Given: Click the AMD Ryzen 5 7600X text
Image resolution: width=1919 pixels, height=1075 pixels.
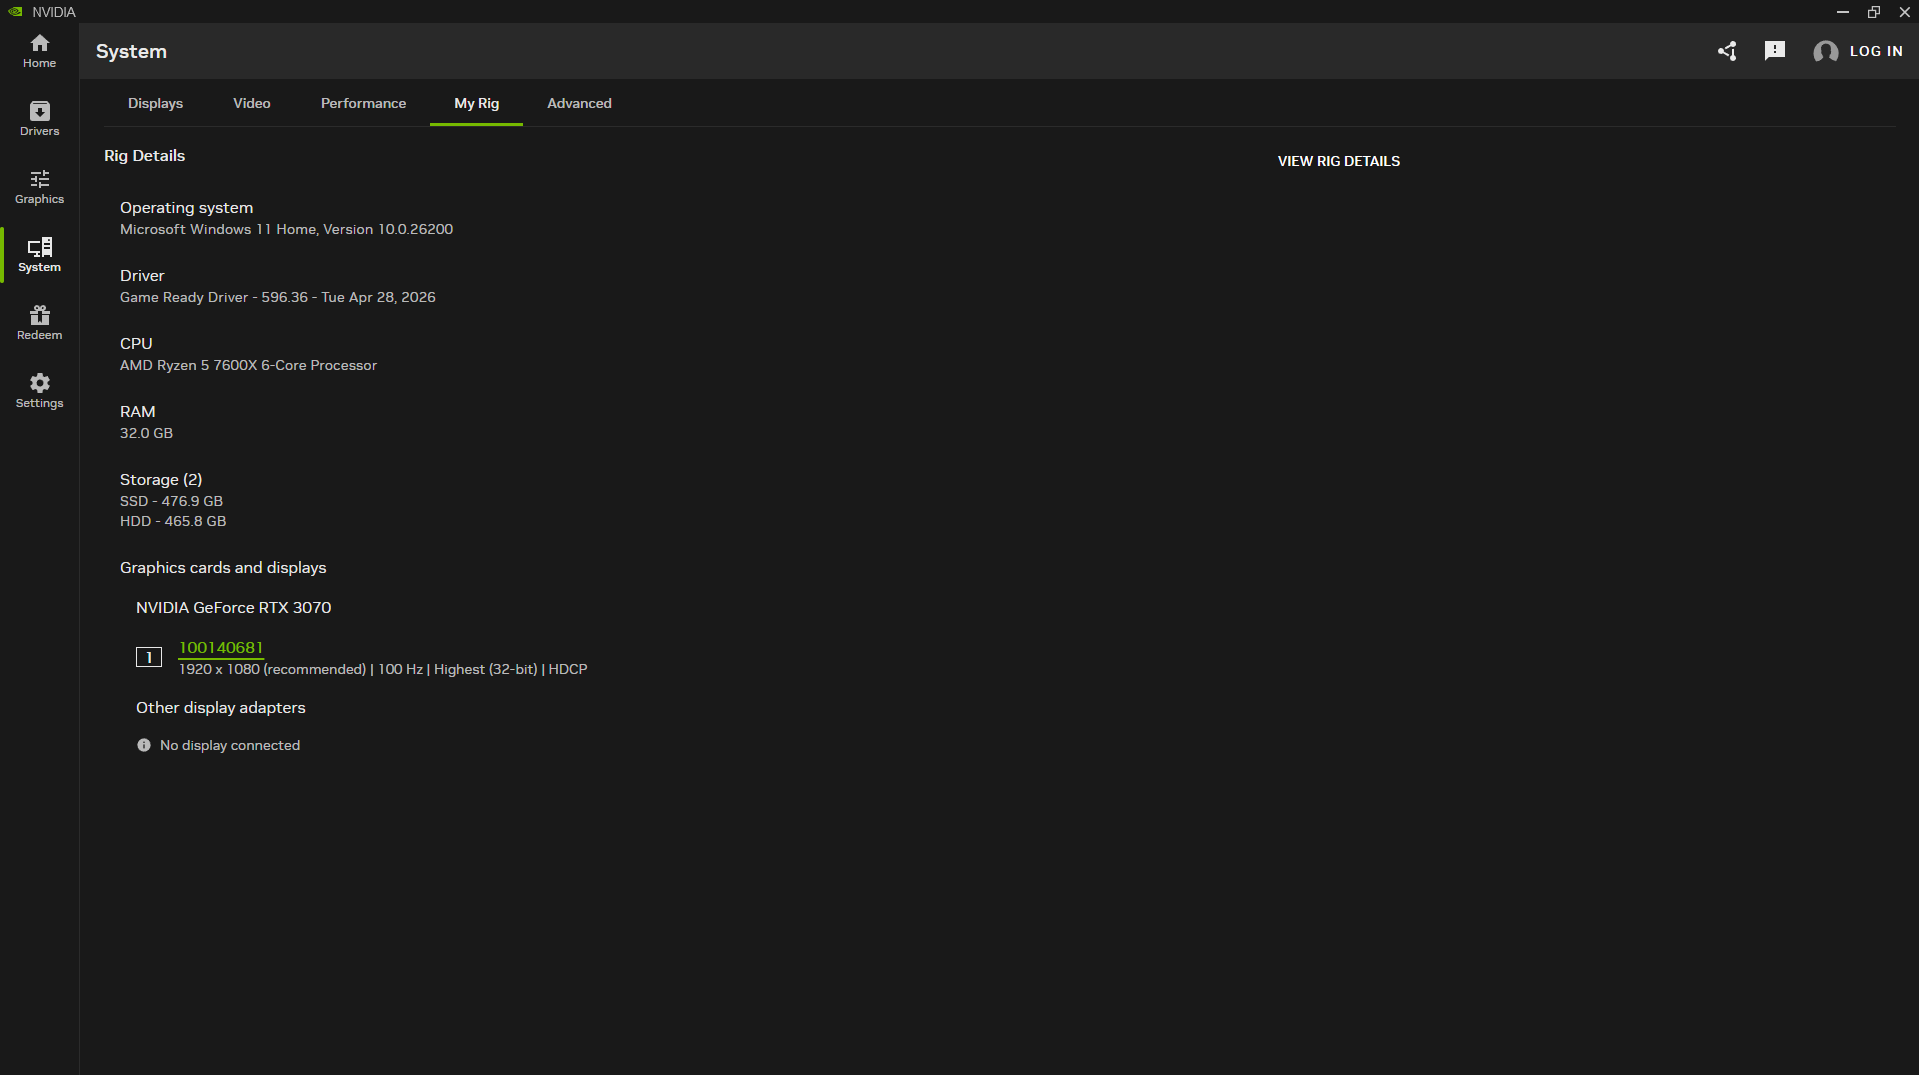Looking at the screenshot, I should tap(248, 365).
